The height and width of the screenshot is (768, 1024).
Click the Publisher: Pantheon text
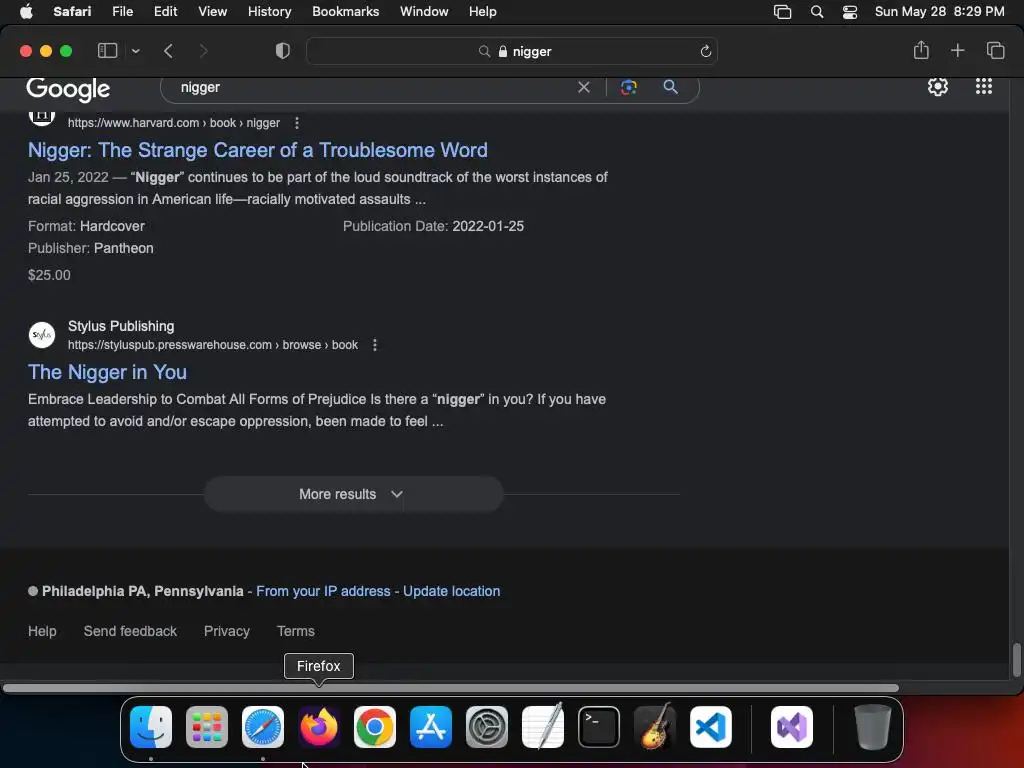[x=91, y=248]
